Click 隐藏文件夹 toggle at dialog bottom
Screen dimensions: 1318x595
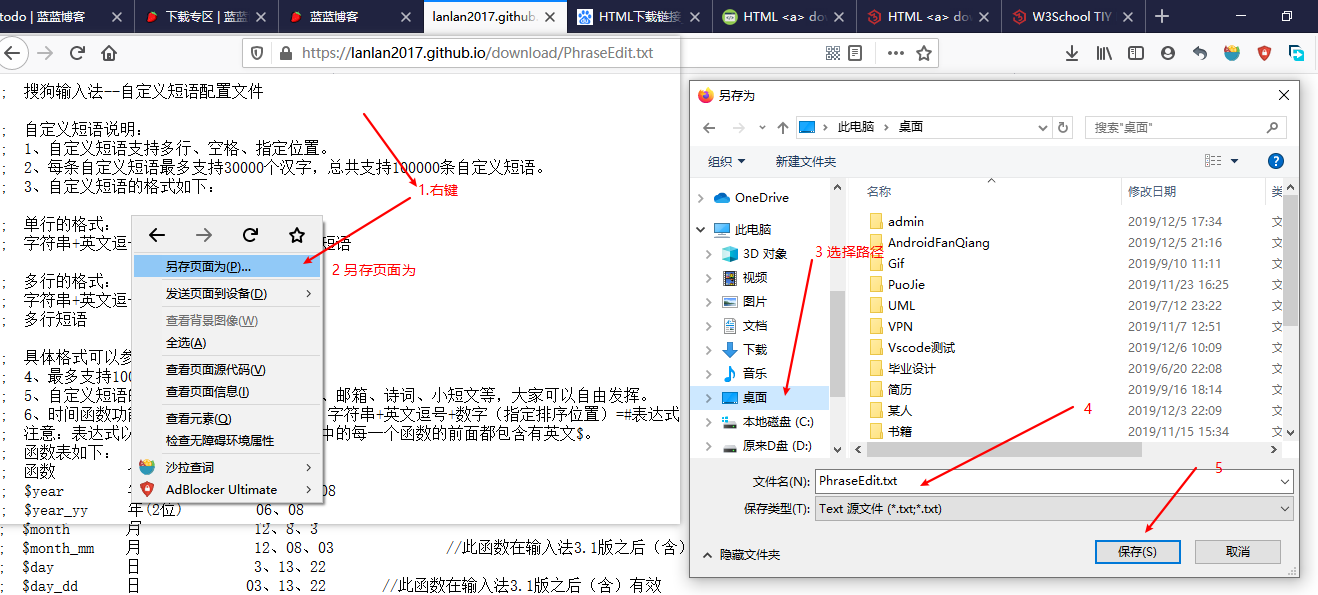pos(741,554)
